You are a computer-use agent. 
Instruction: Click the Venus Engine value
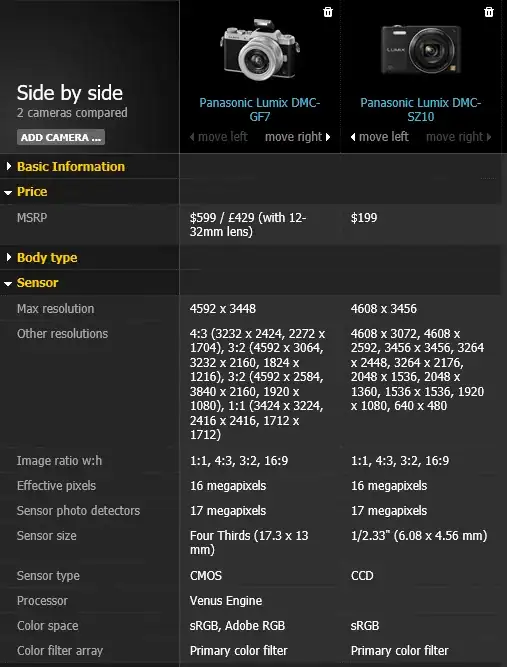coord(226,601)
